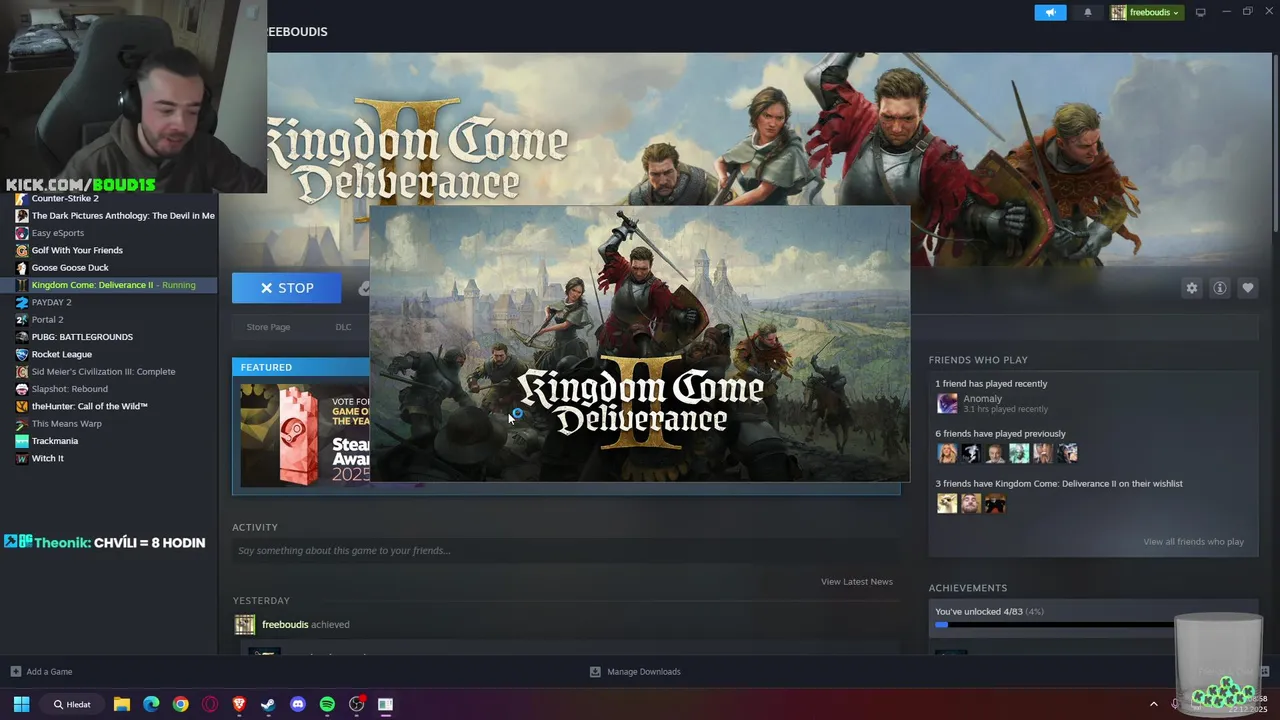Click first avatar under wishlist friends
Screen dimensions: 1280x720
(947, 503)
